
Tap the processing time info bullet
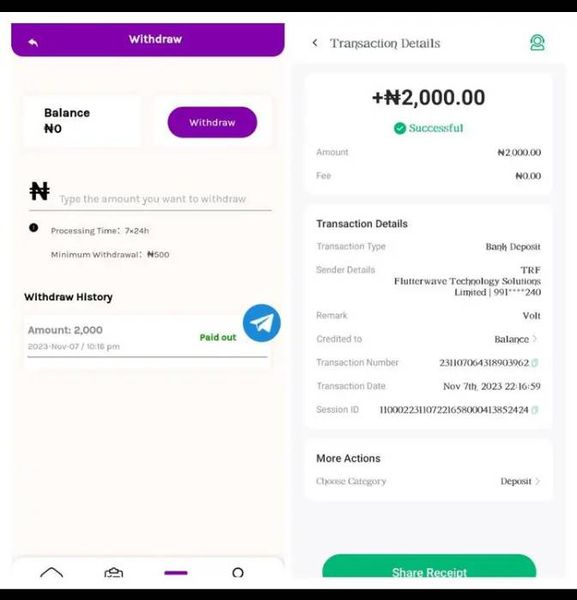tap(34, 228)
